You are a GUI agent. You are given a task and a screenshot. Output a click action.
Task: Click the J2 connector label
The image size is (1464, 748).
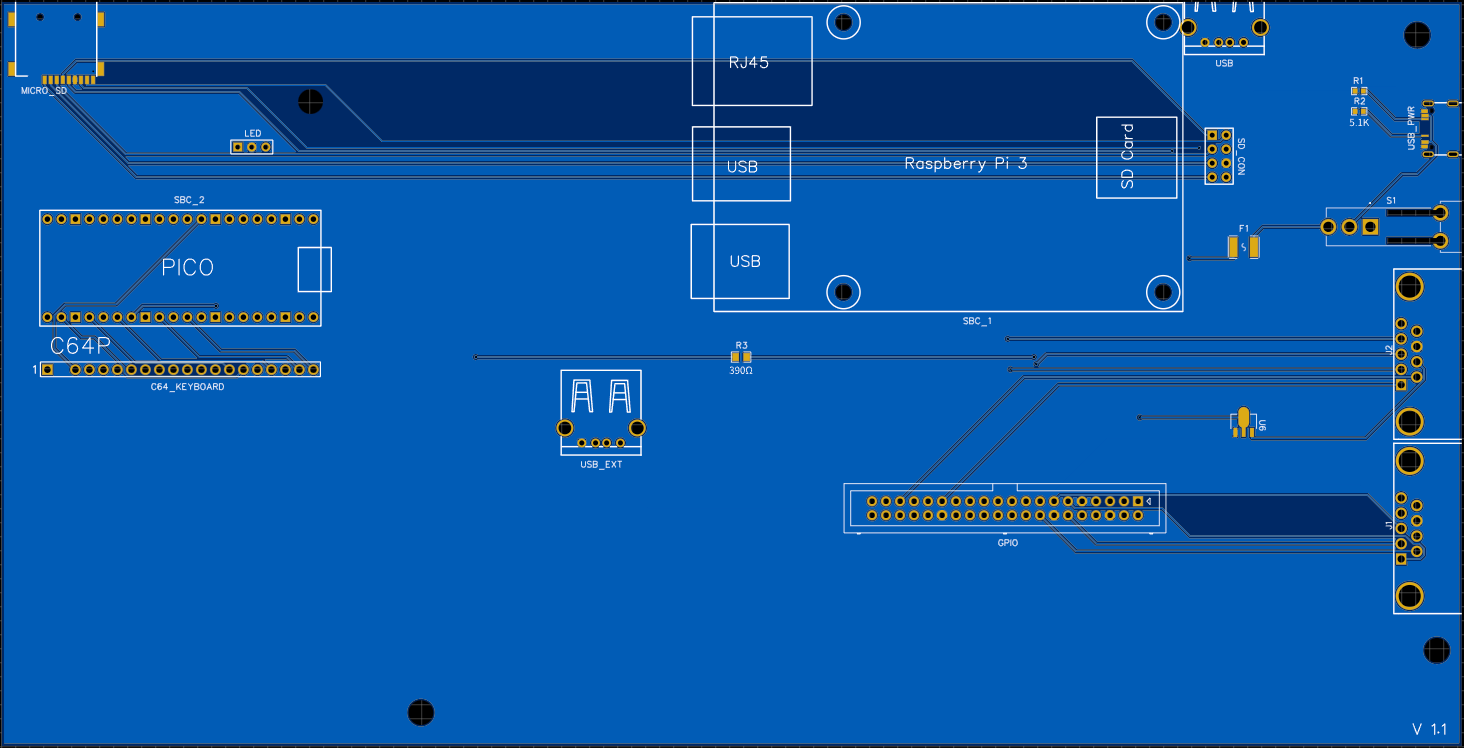click(x=1389, y=349)
